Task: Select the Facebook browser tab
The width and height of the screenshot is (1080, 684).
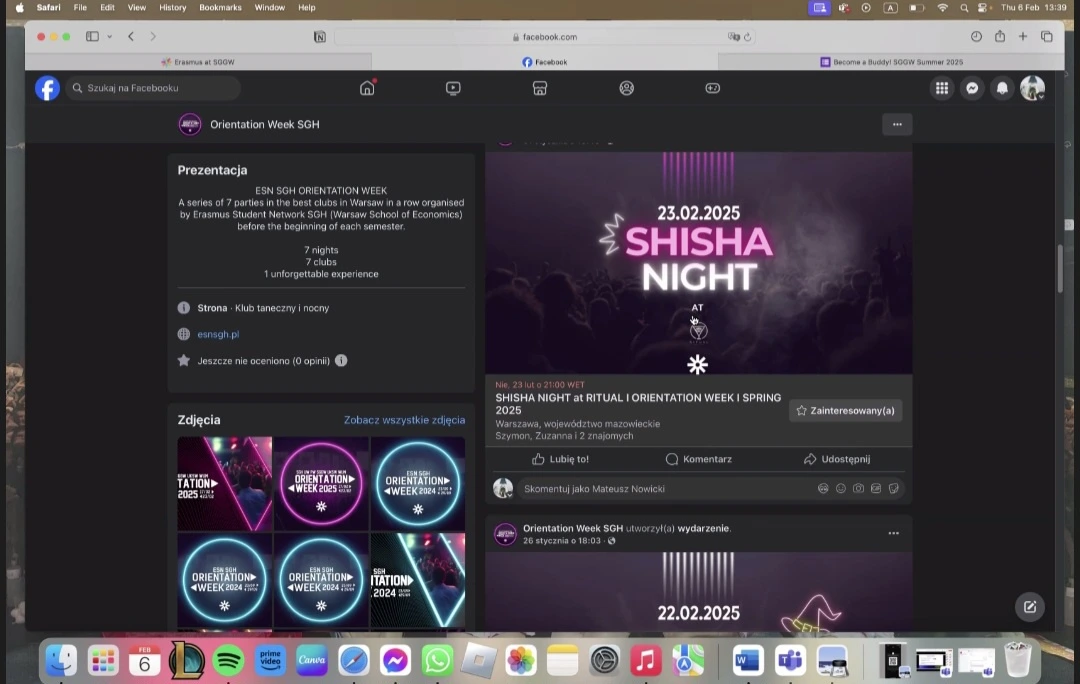Action: click(x=545, y=62)
